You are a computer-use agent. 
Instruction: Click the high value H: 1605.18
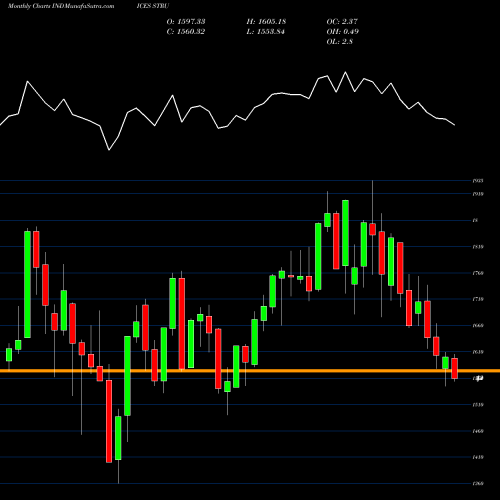(266, 22)
